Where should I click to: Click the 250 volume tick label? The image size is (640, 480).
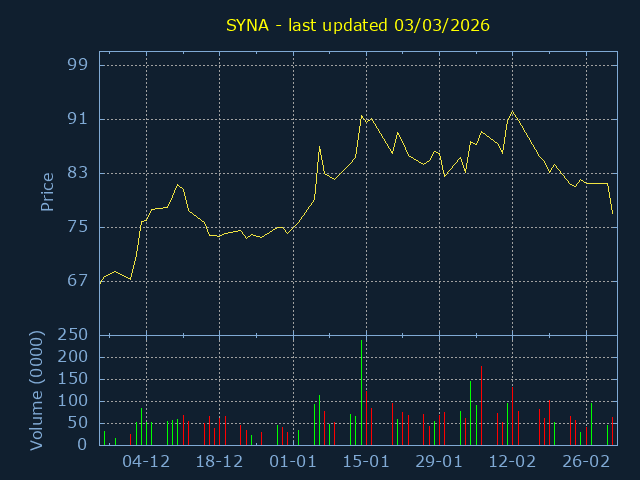tap(71, 335)
